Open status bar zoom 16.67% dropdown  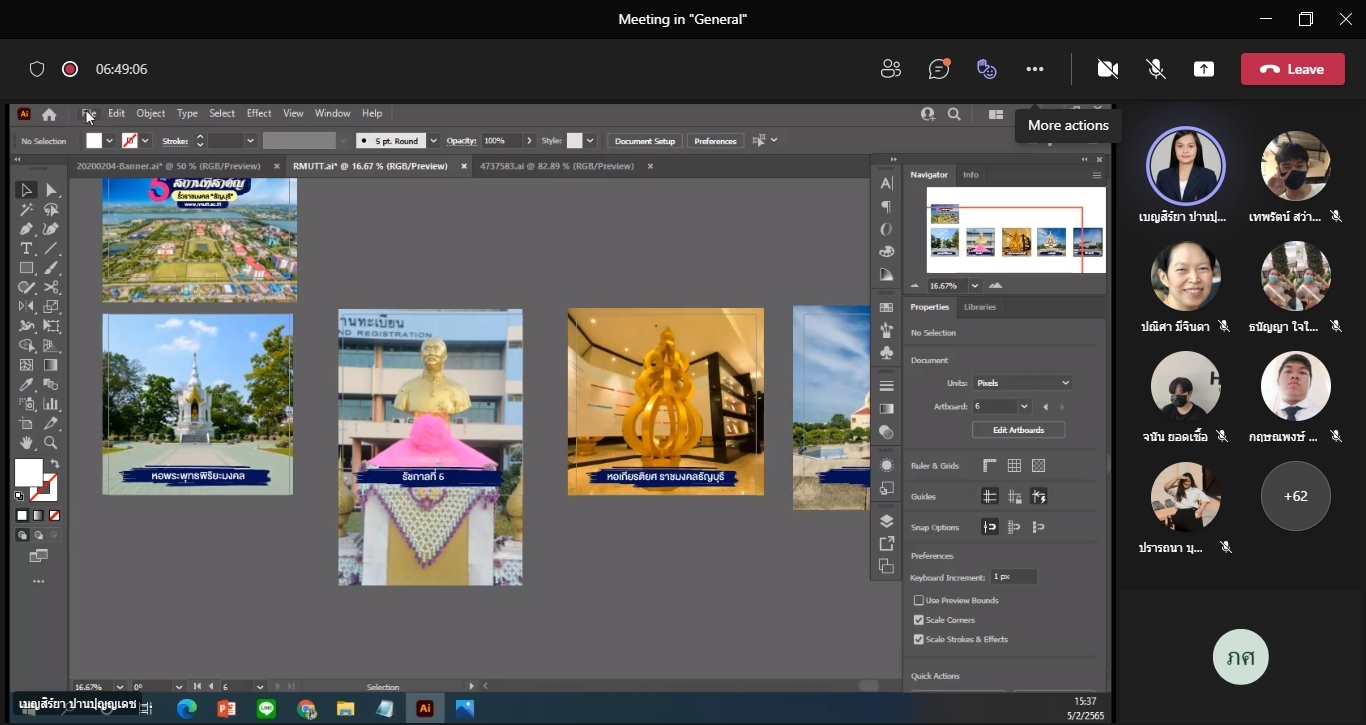pyautogui.click(x=119, y=687)
